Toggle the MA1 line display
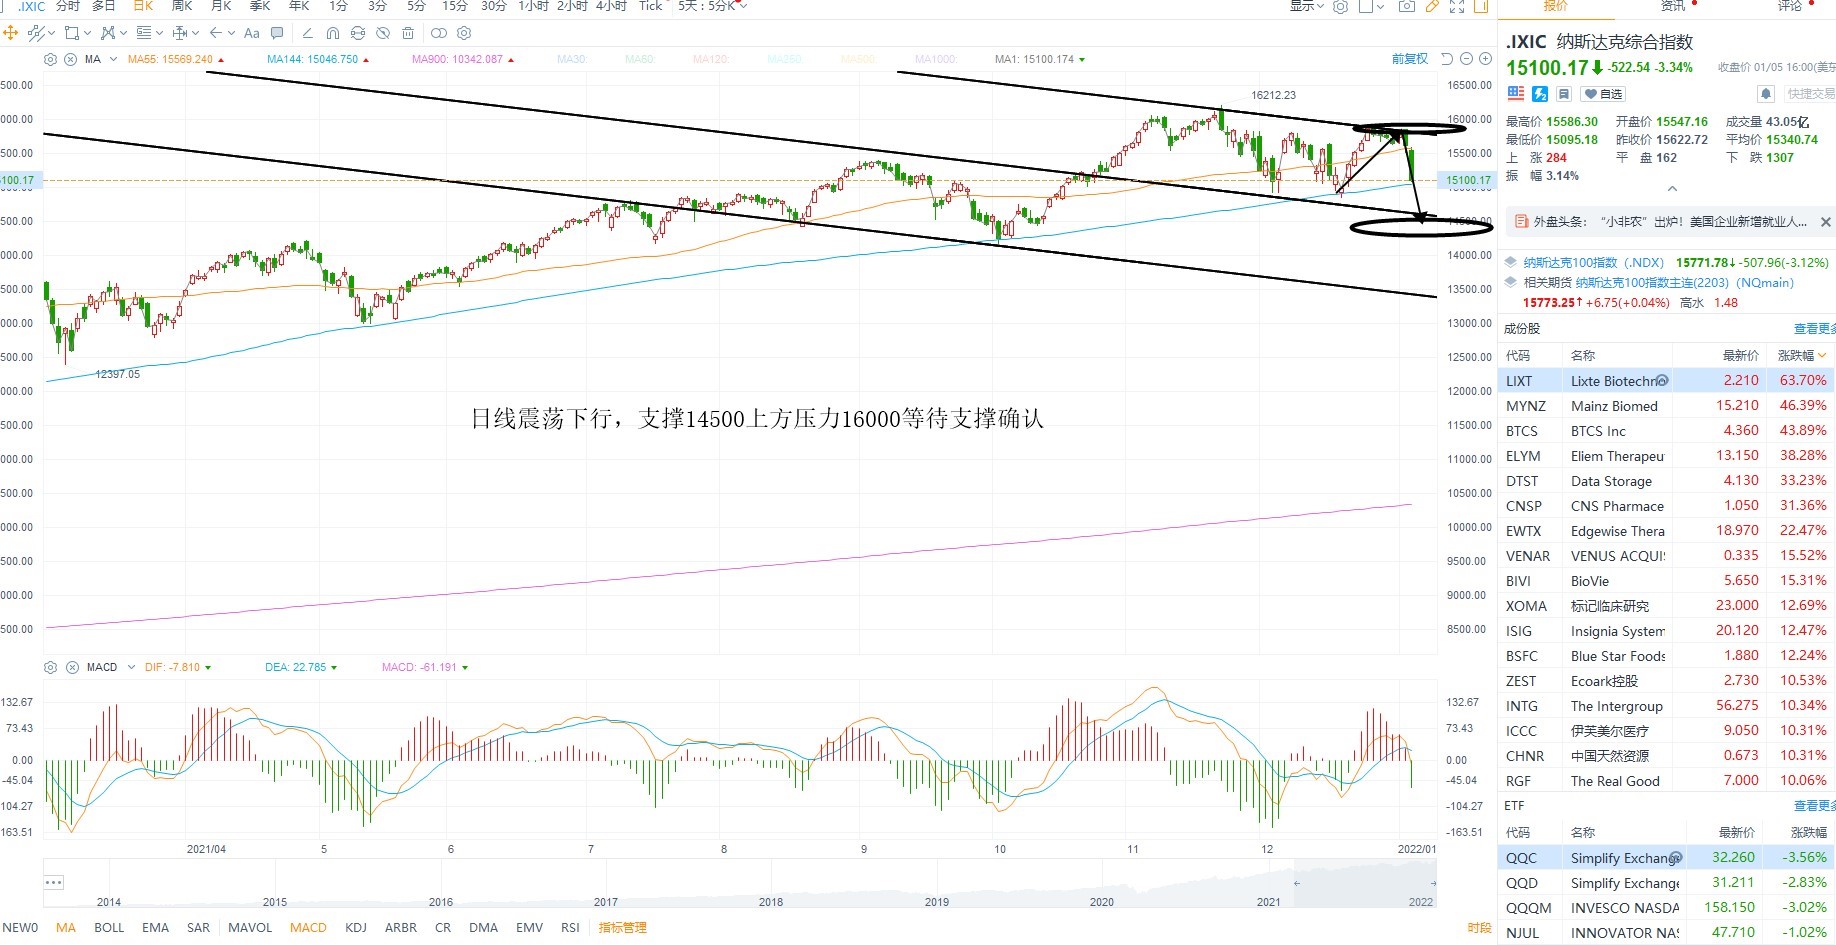This screenshot has height=945, width=1836. coord(1040,59)
